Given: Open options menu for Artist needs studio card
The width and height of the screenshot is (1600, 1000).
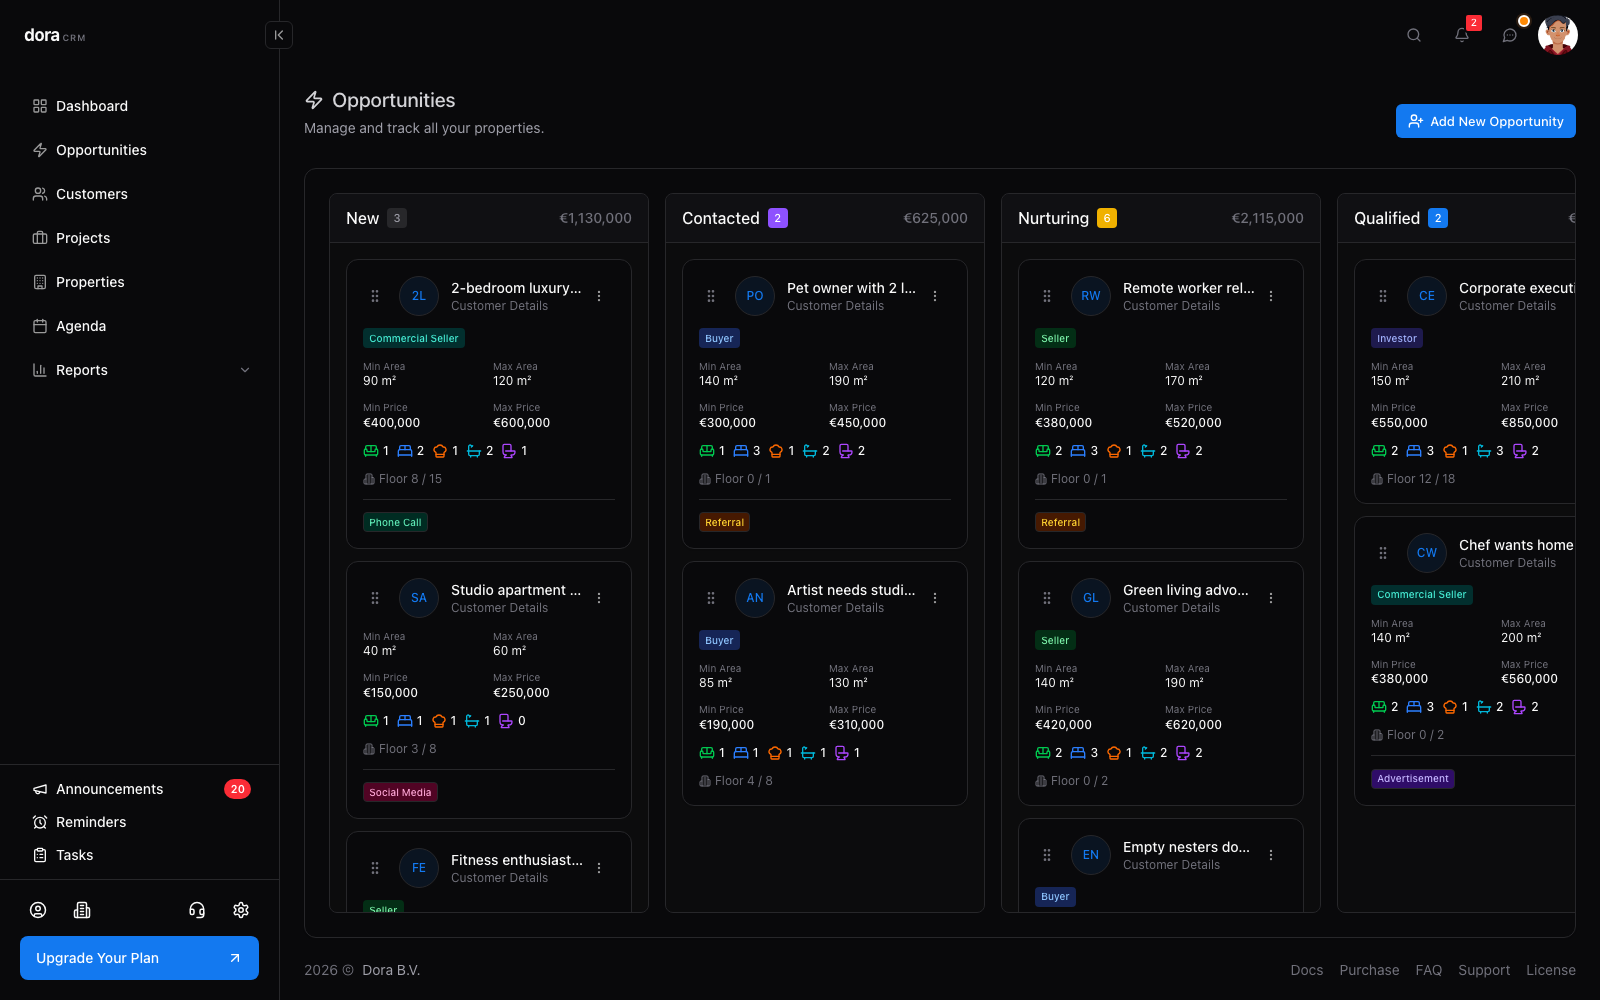Looking at the screenshot, I should [x=935, y=598].
